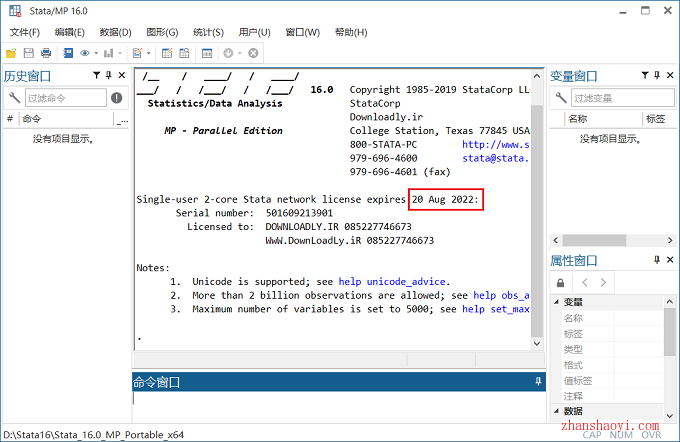
Task: Click the 过滤变量 filter field
Action: (623, 98)
